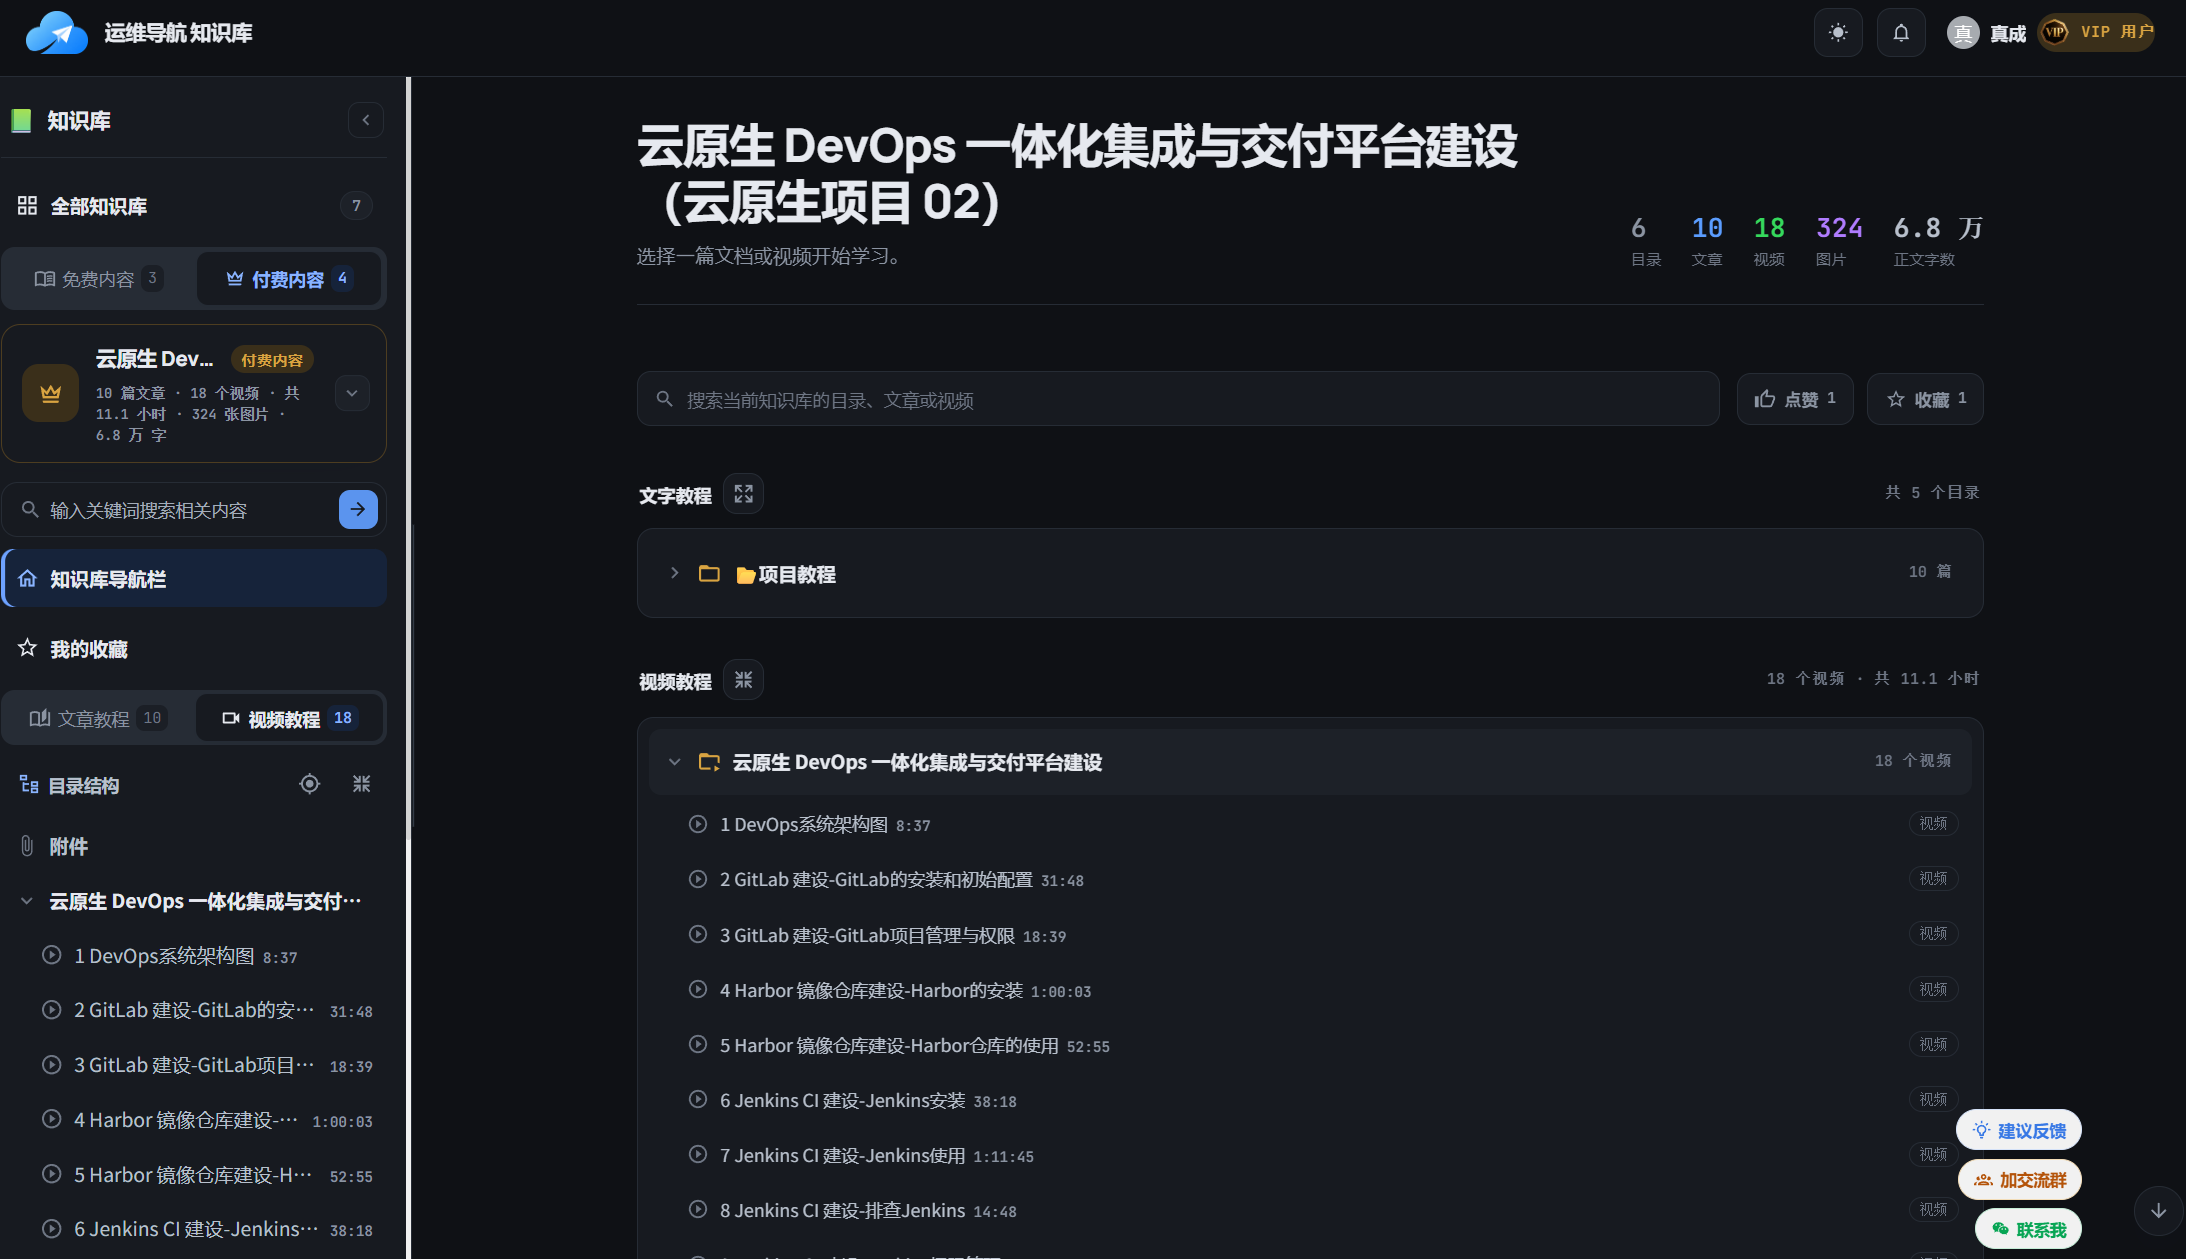Click the 项目教程 folder icon
The image size is (2186, 1259).
point(709,573)
